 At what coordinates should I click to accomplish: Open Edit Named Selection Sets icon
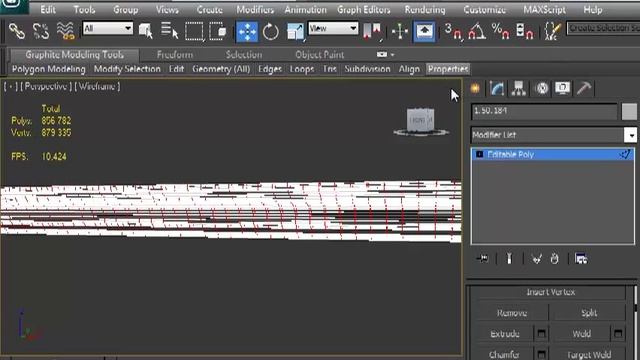pos(552,31)
